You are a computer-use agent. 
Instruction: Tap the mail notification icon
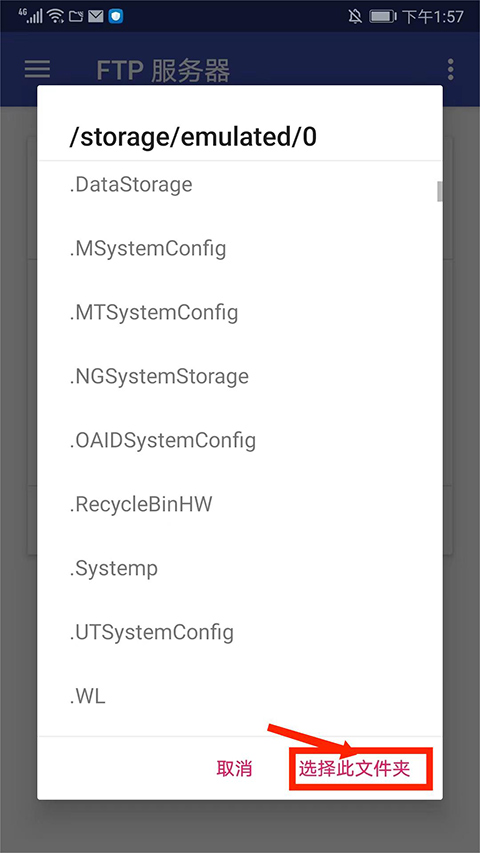point(96,17)
